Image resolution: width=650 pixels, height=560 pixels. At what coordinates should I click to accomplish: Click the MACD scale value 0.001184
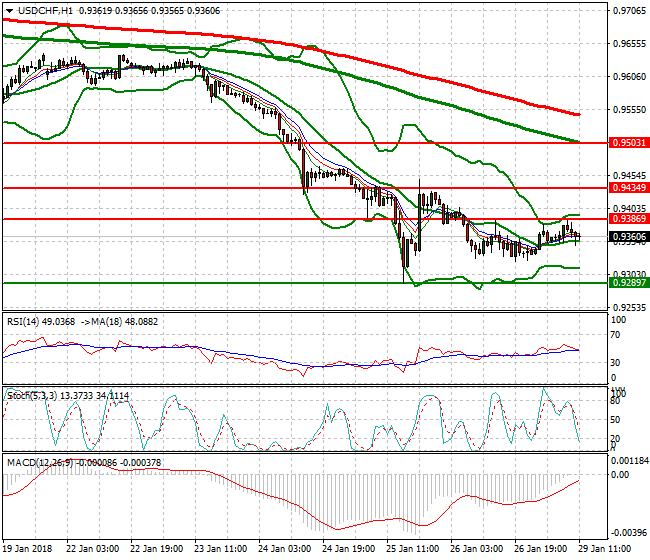click(630, 461)
